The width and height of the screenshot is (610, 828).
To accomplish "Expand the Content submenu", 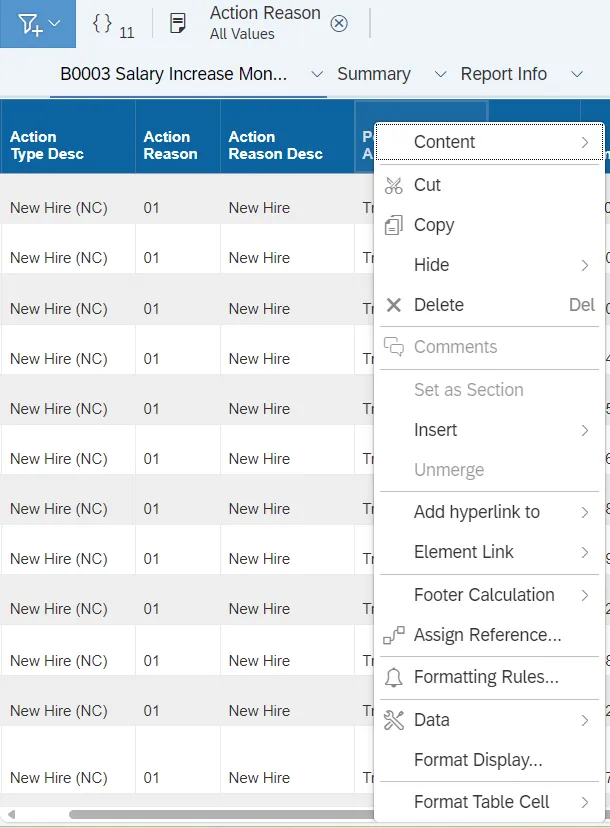I will pos(585,142).
